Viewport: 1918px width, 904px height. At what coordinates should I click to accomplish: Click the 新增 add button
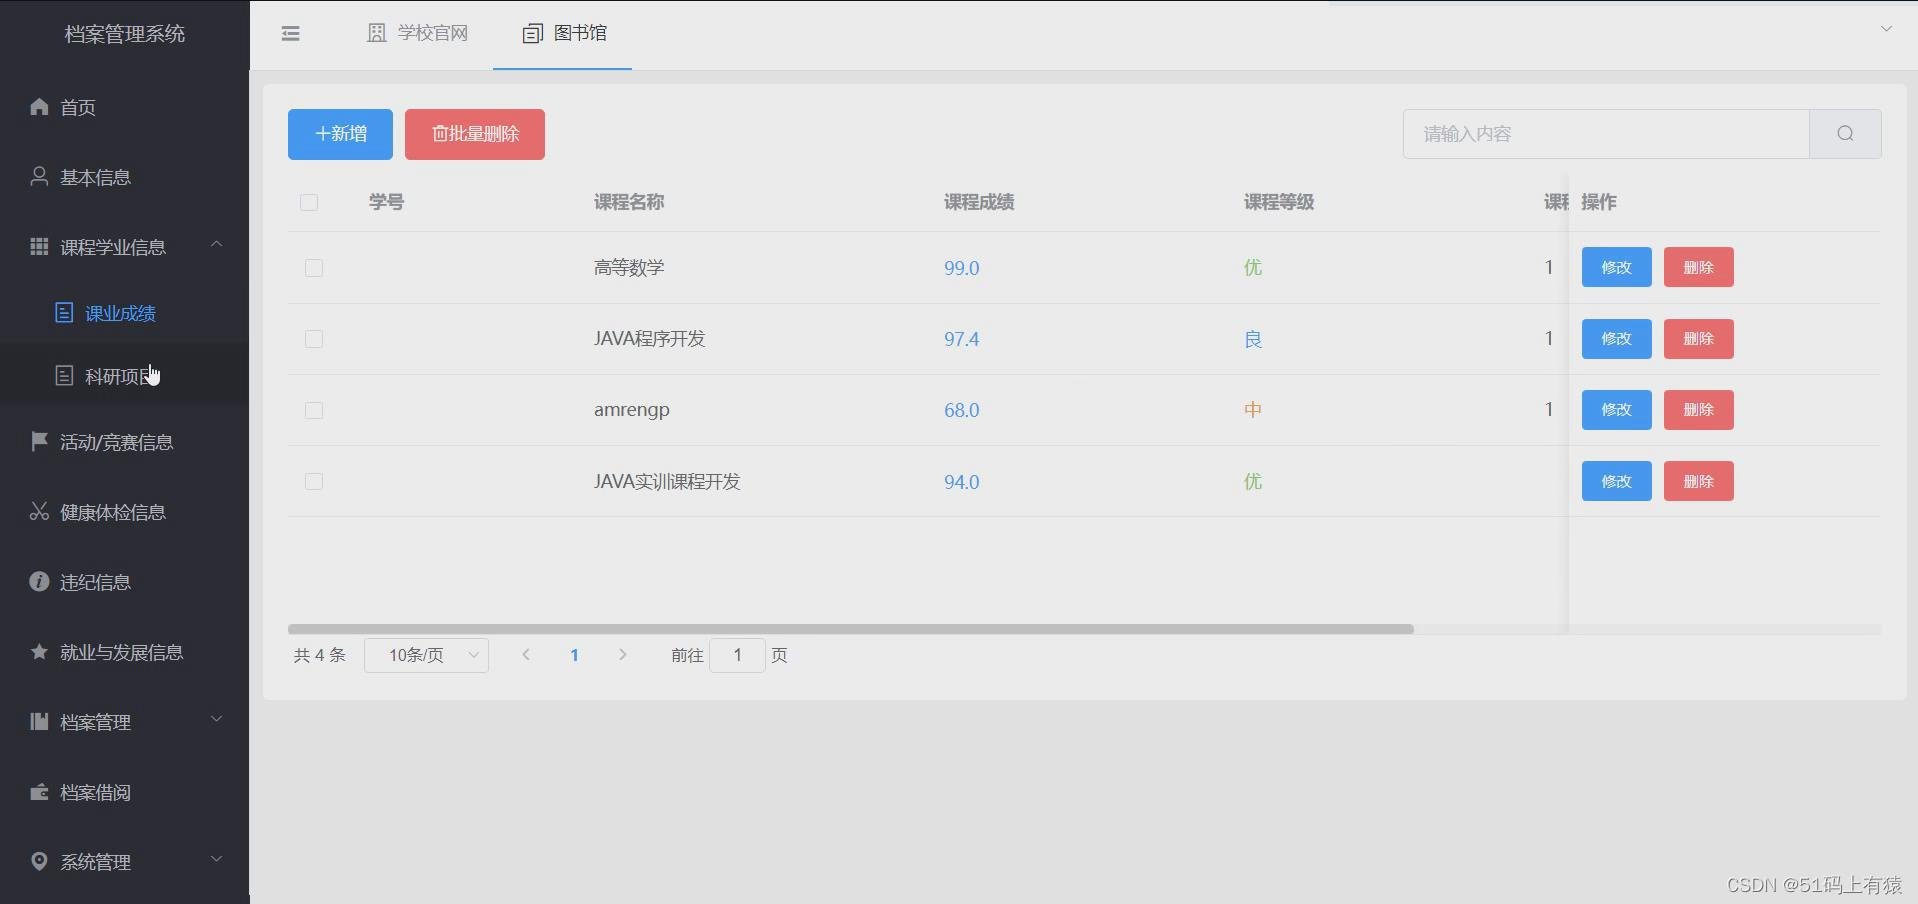pyautogui.click(x=339, y=133)
